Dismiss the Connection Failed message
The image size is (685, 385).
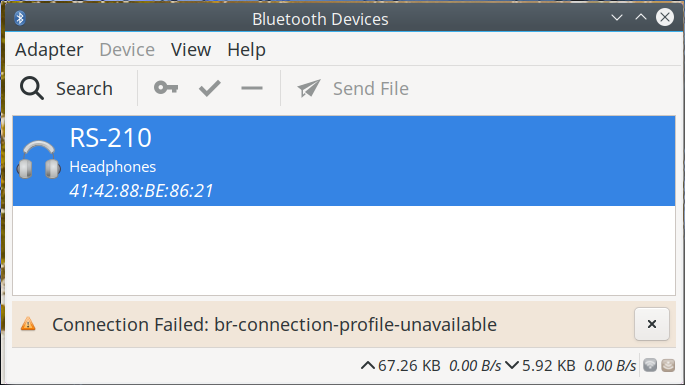tap(652, 324)
